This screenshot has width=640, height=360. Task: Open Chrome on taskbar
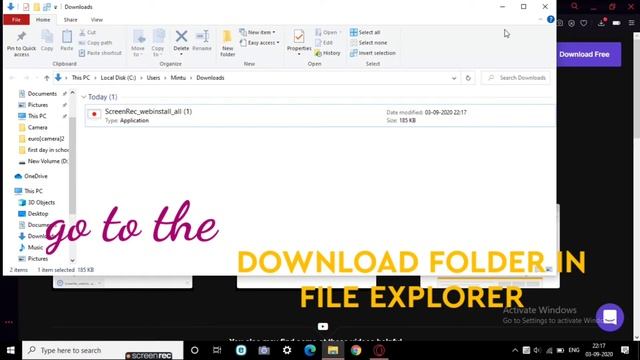click(x=356, y=350)
